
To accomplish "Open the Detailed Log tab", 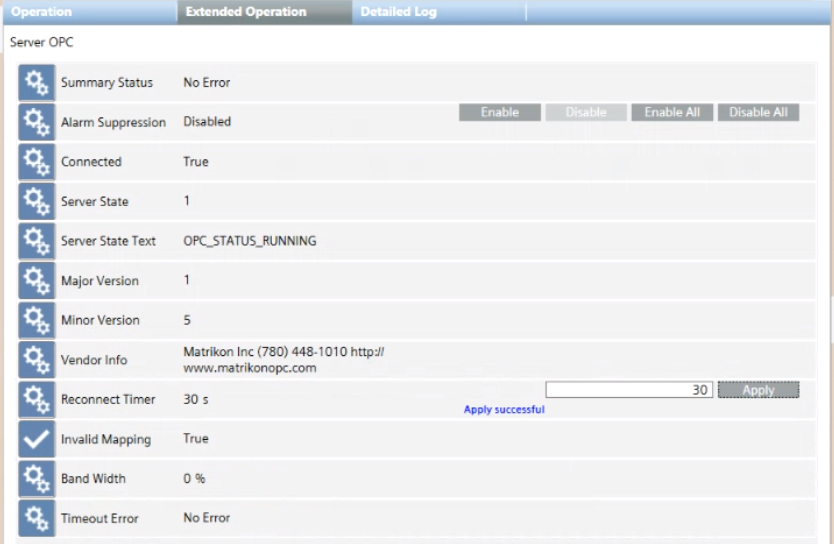I will [x=398, y=12].
